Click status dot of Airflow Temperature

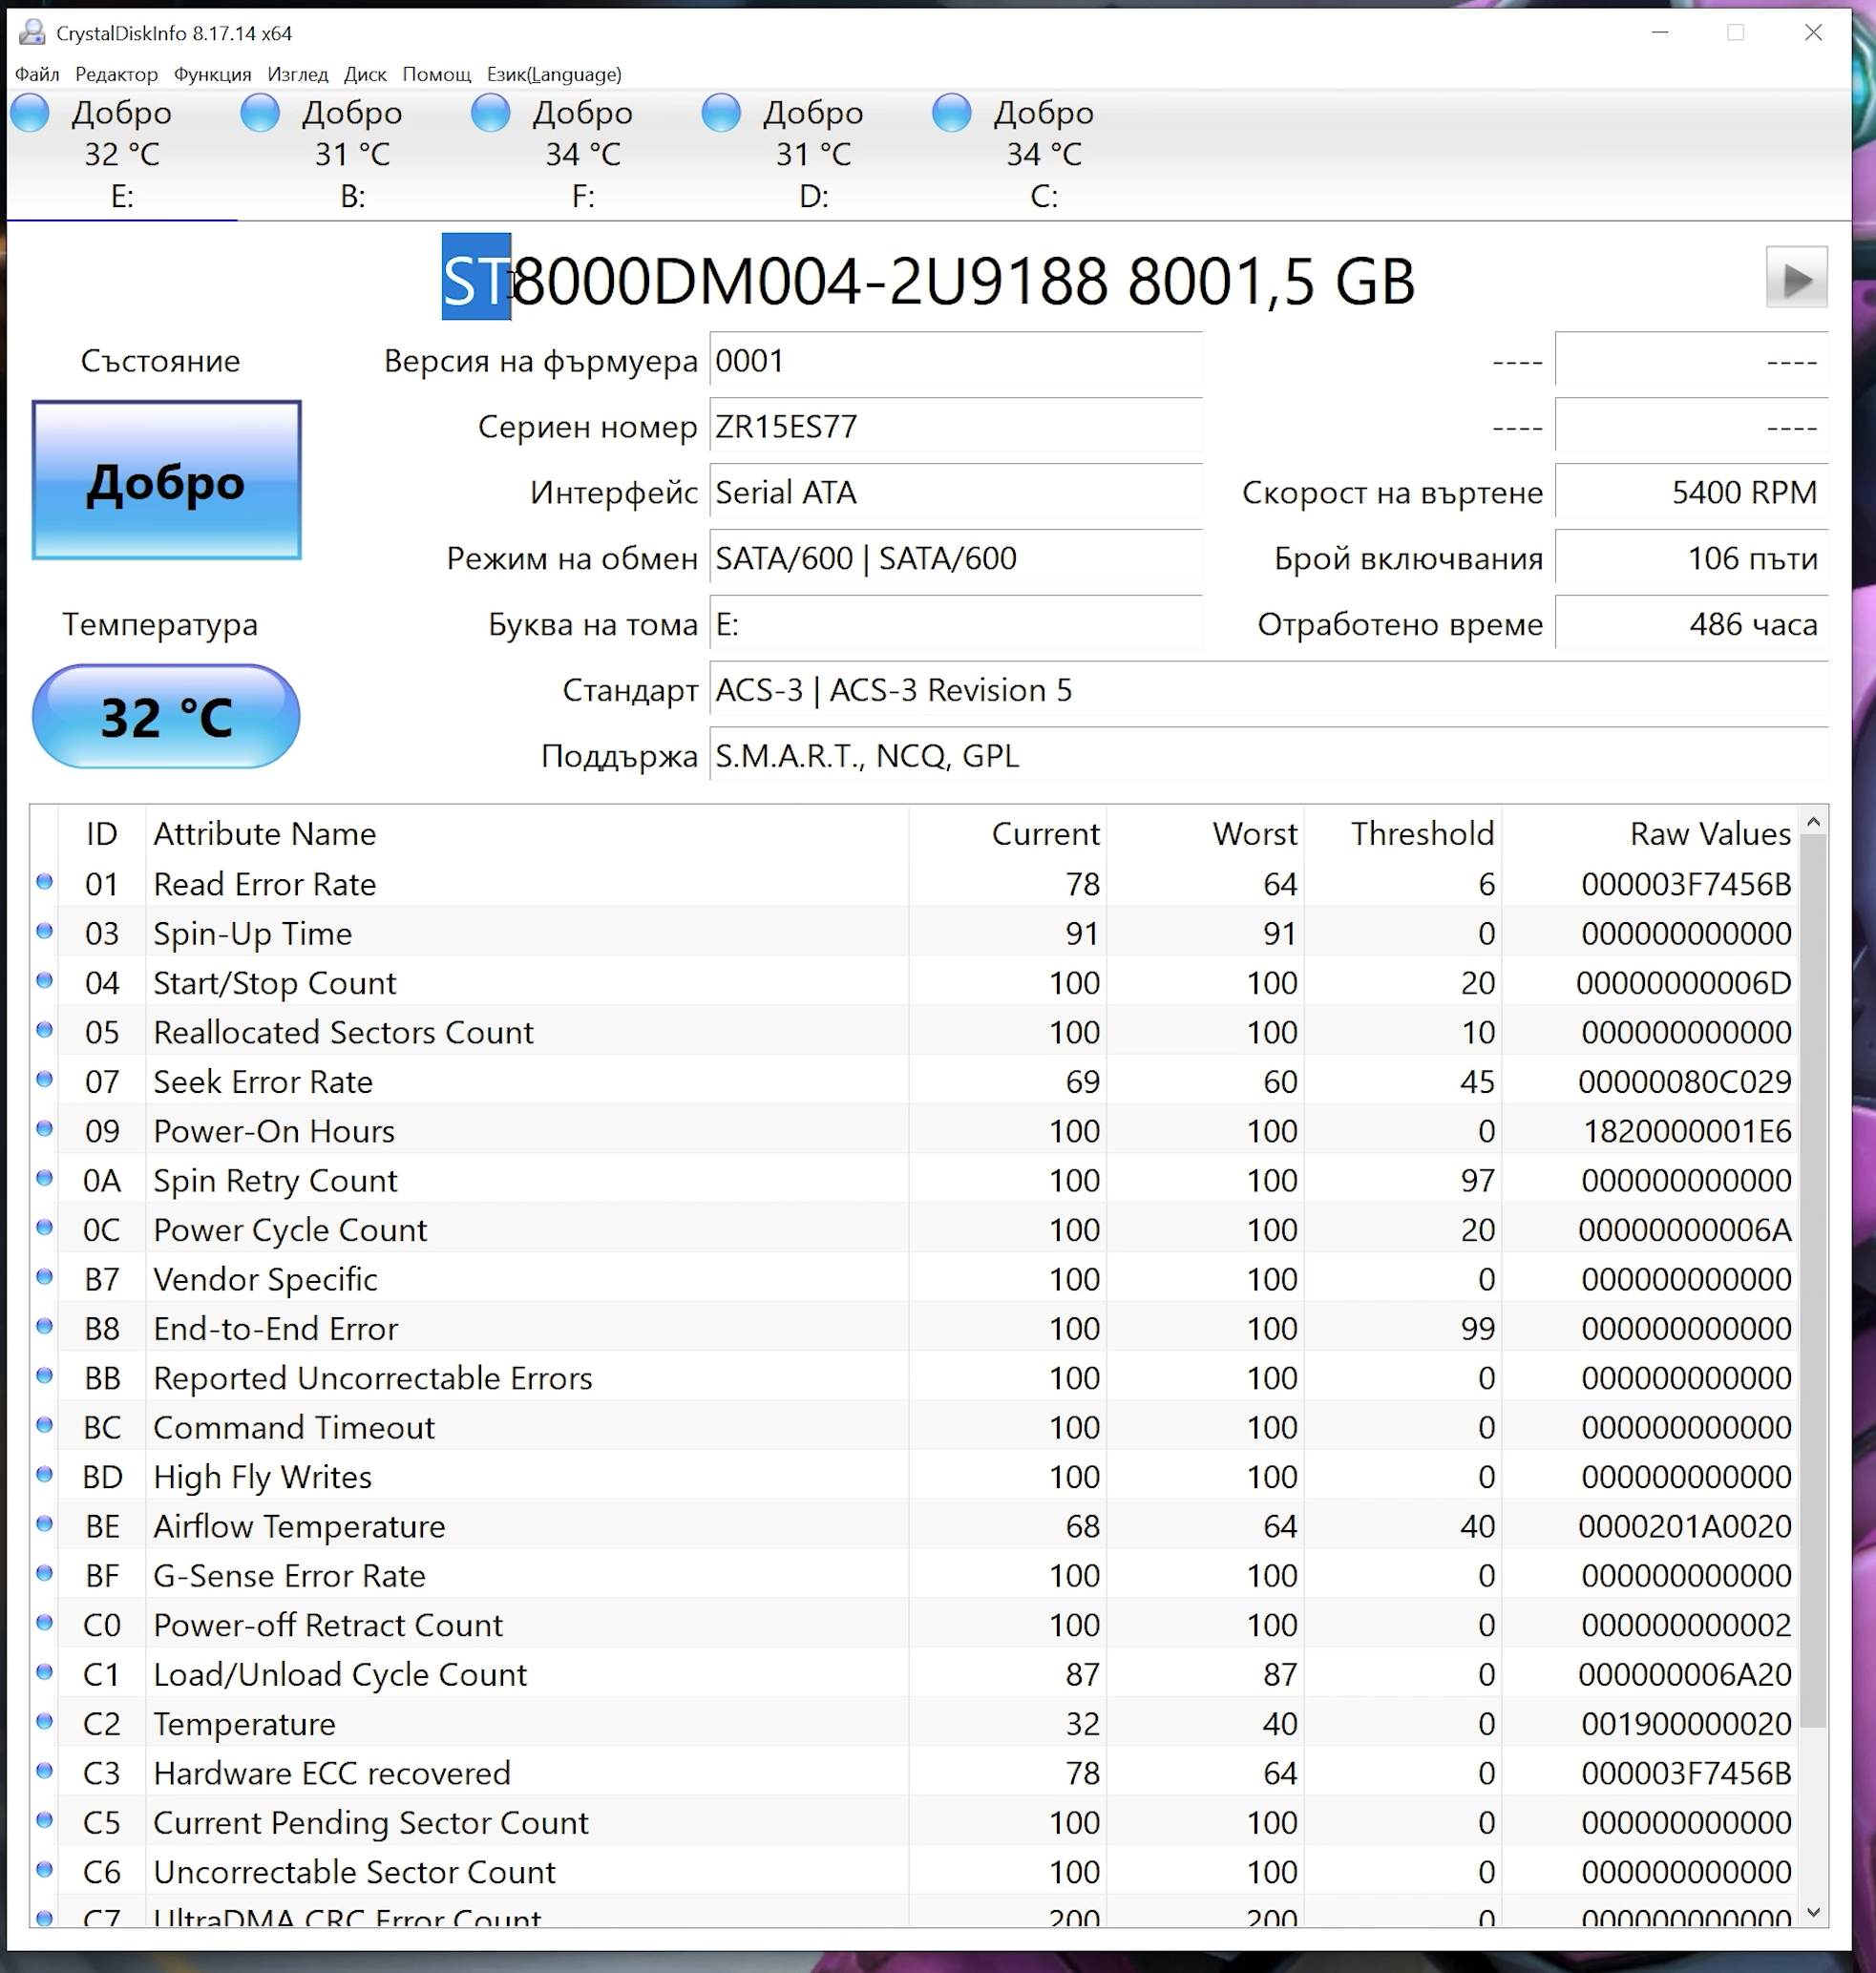pyautogui.click(x=44, y=1523)
